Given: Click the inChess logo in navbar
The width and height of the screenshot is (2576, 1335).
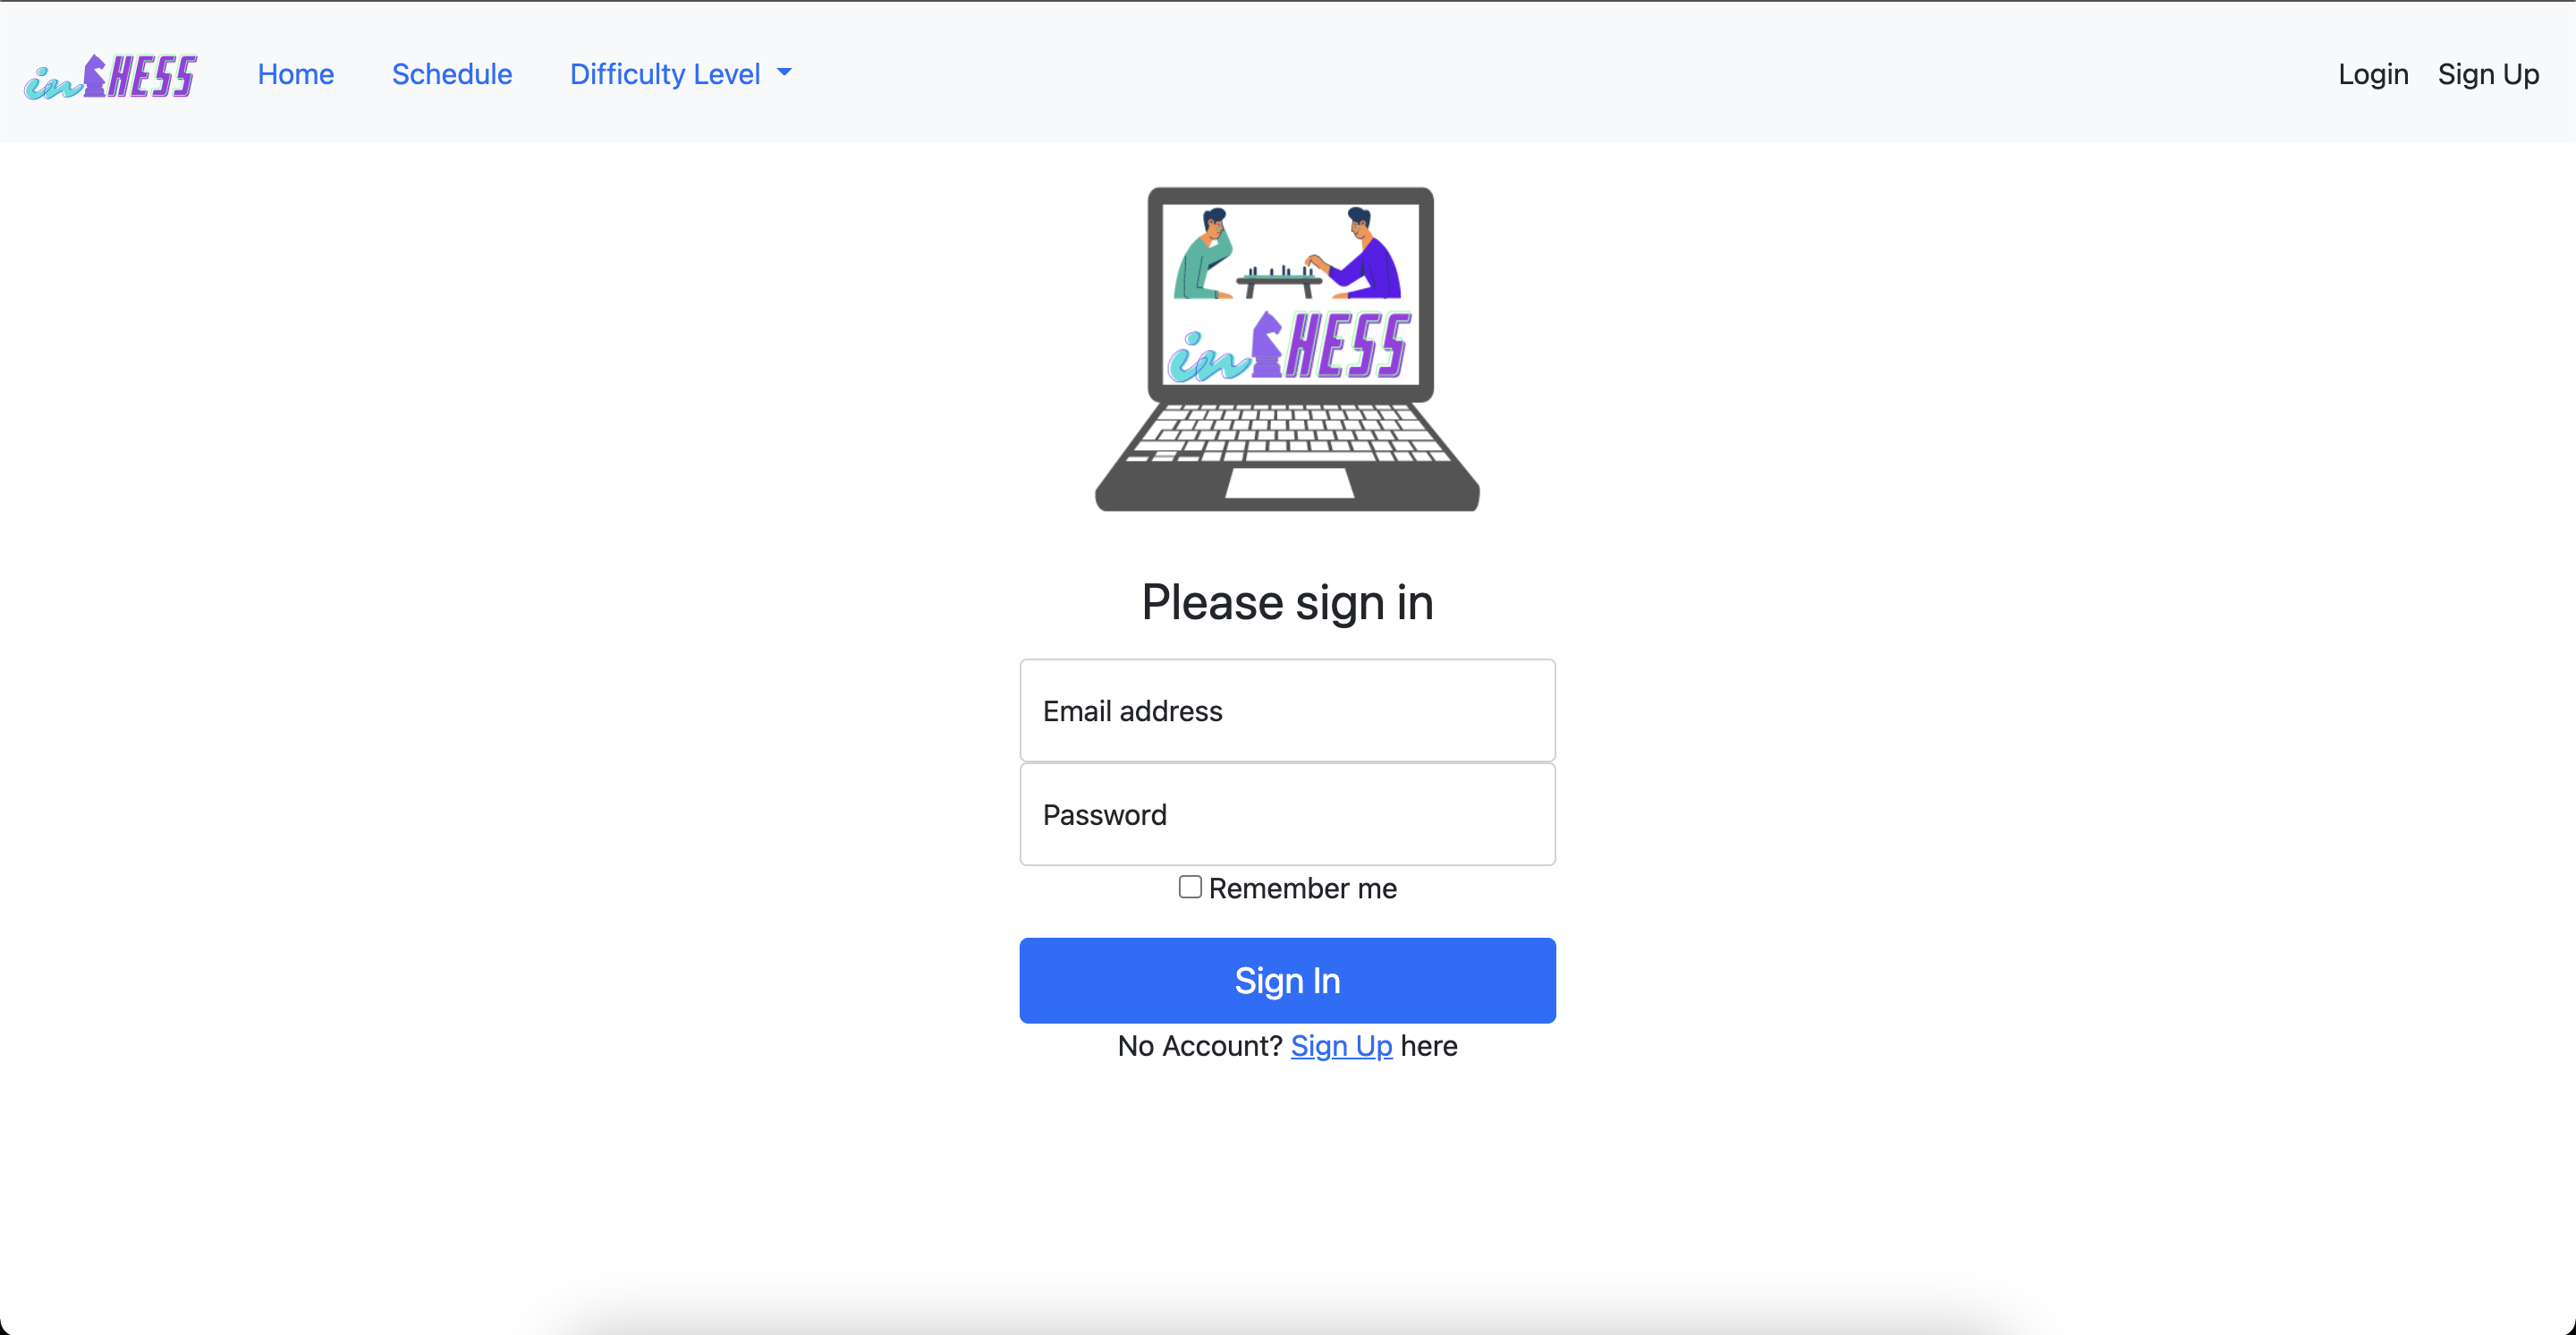Looking at the screenshot, I should [x=111, y=76].
